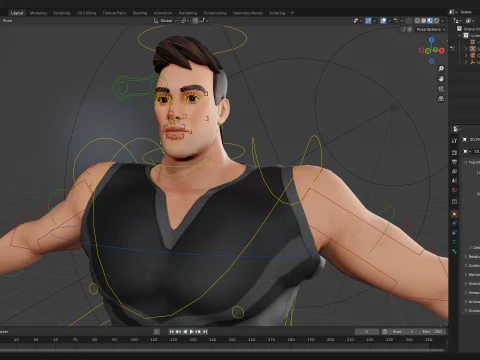The height and width of the screenshot is (360, 480).
Task: Open the Global transform orientation dropdown
Action: click(165, 21)
